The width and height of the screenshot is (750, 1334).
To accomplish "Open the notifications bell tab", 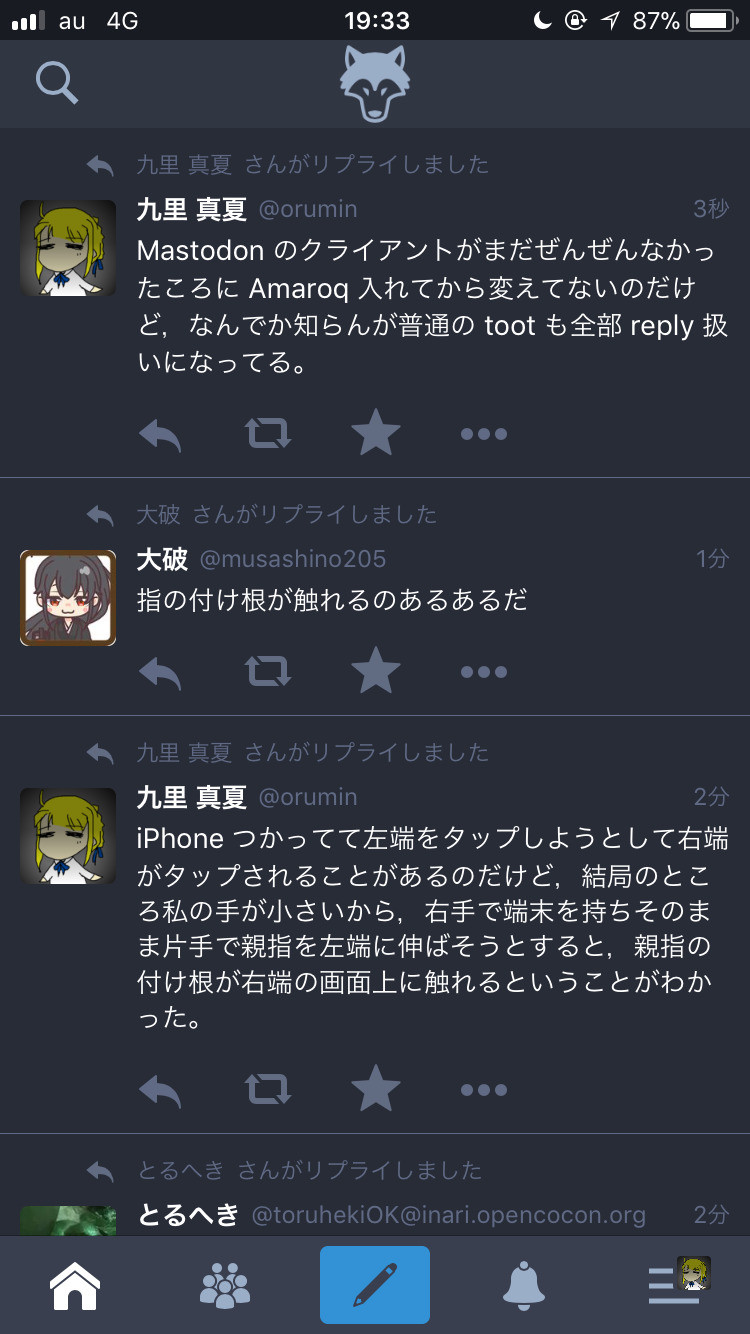I will [x=524, y=1286].
